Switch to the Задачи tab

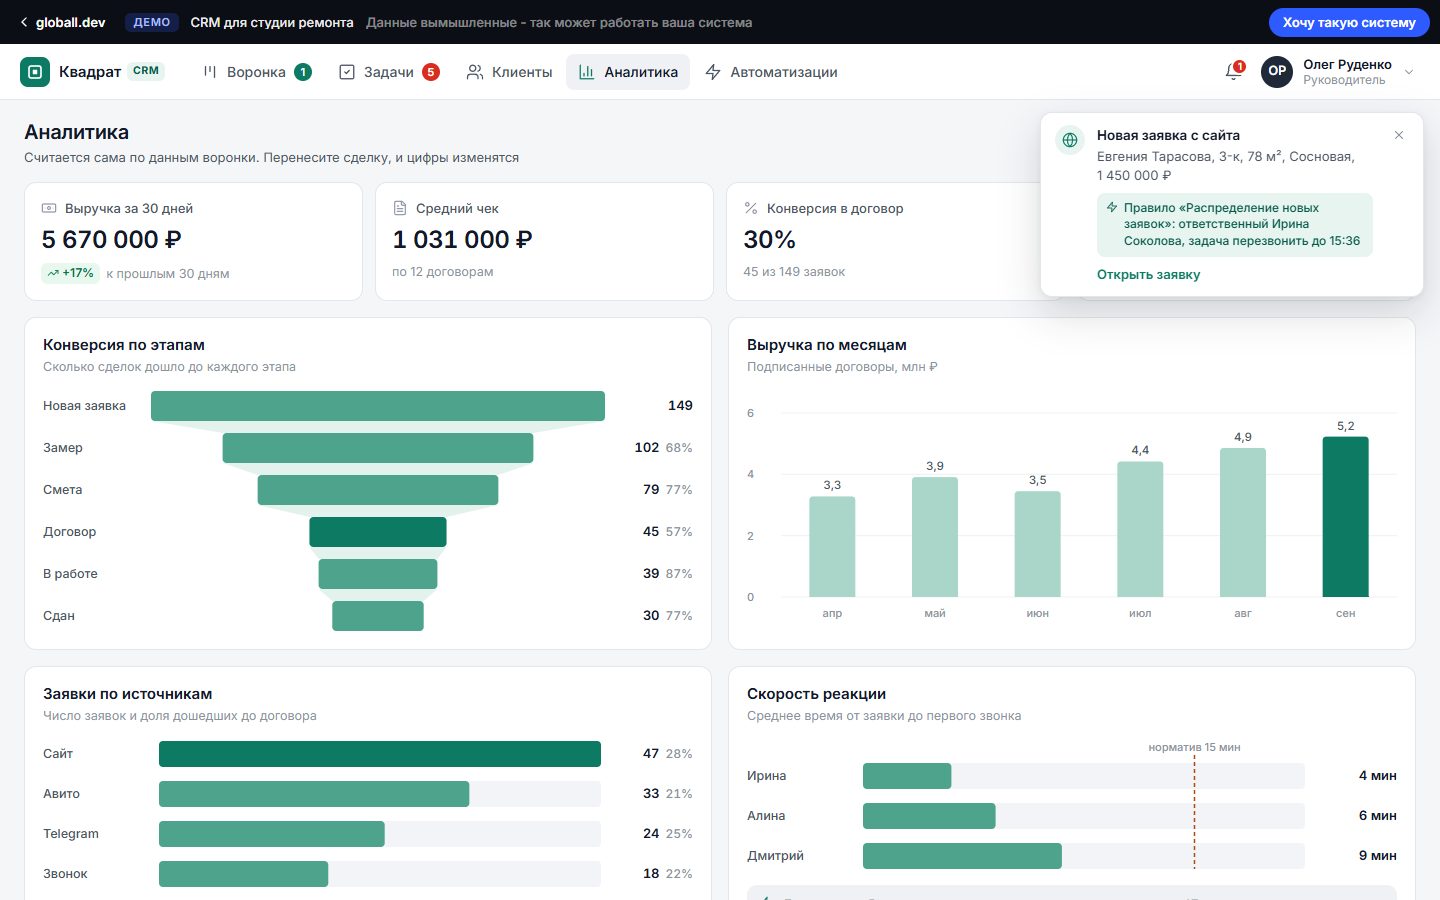(x=389, y=72)
